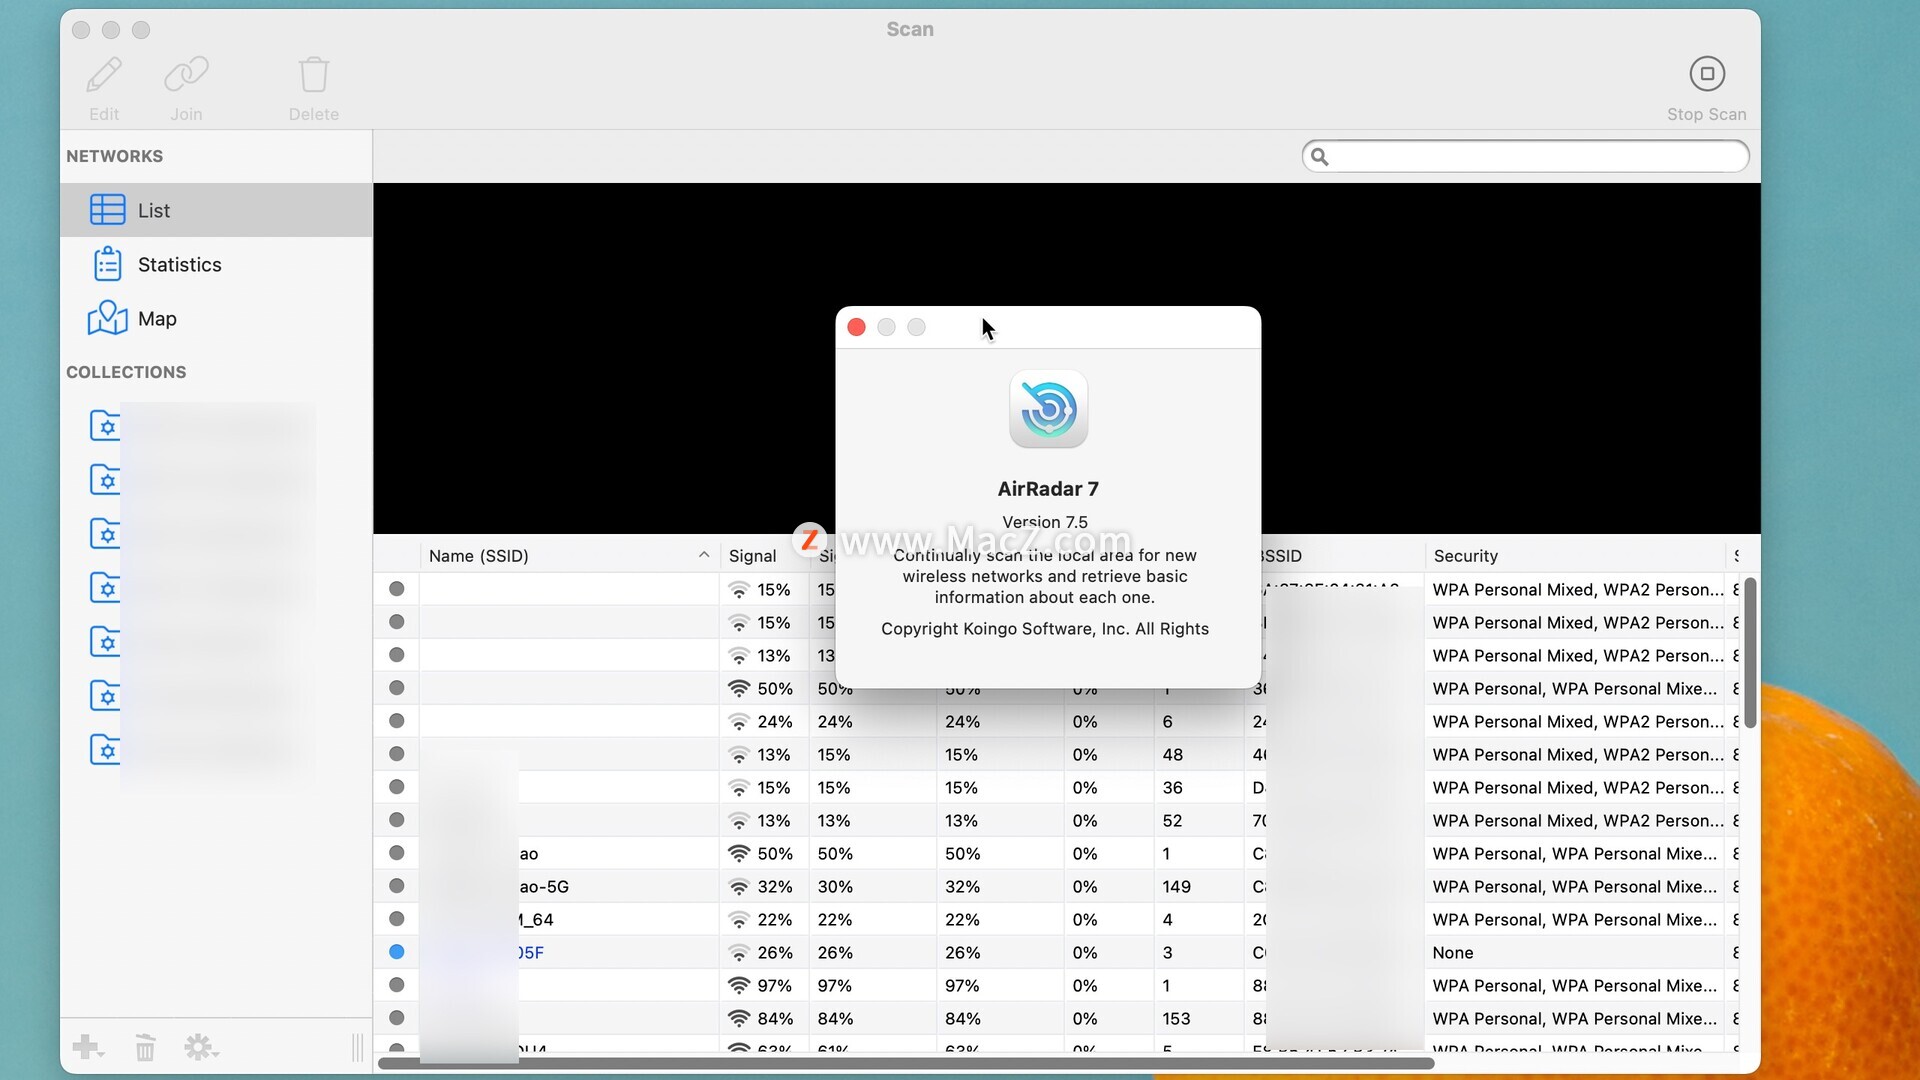Select the seventh smart collection folder icon
The image size is (1920, 1080).
[x=105, y=750]
